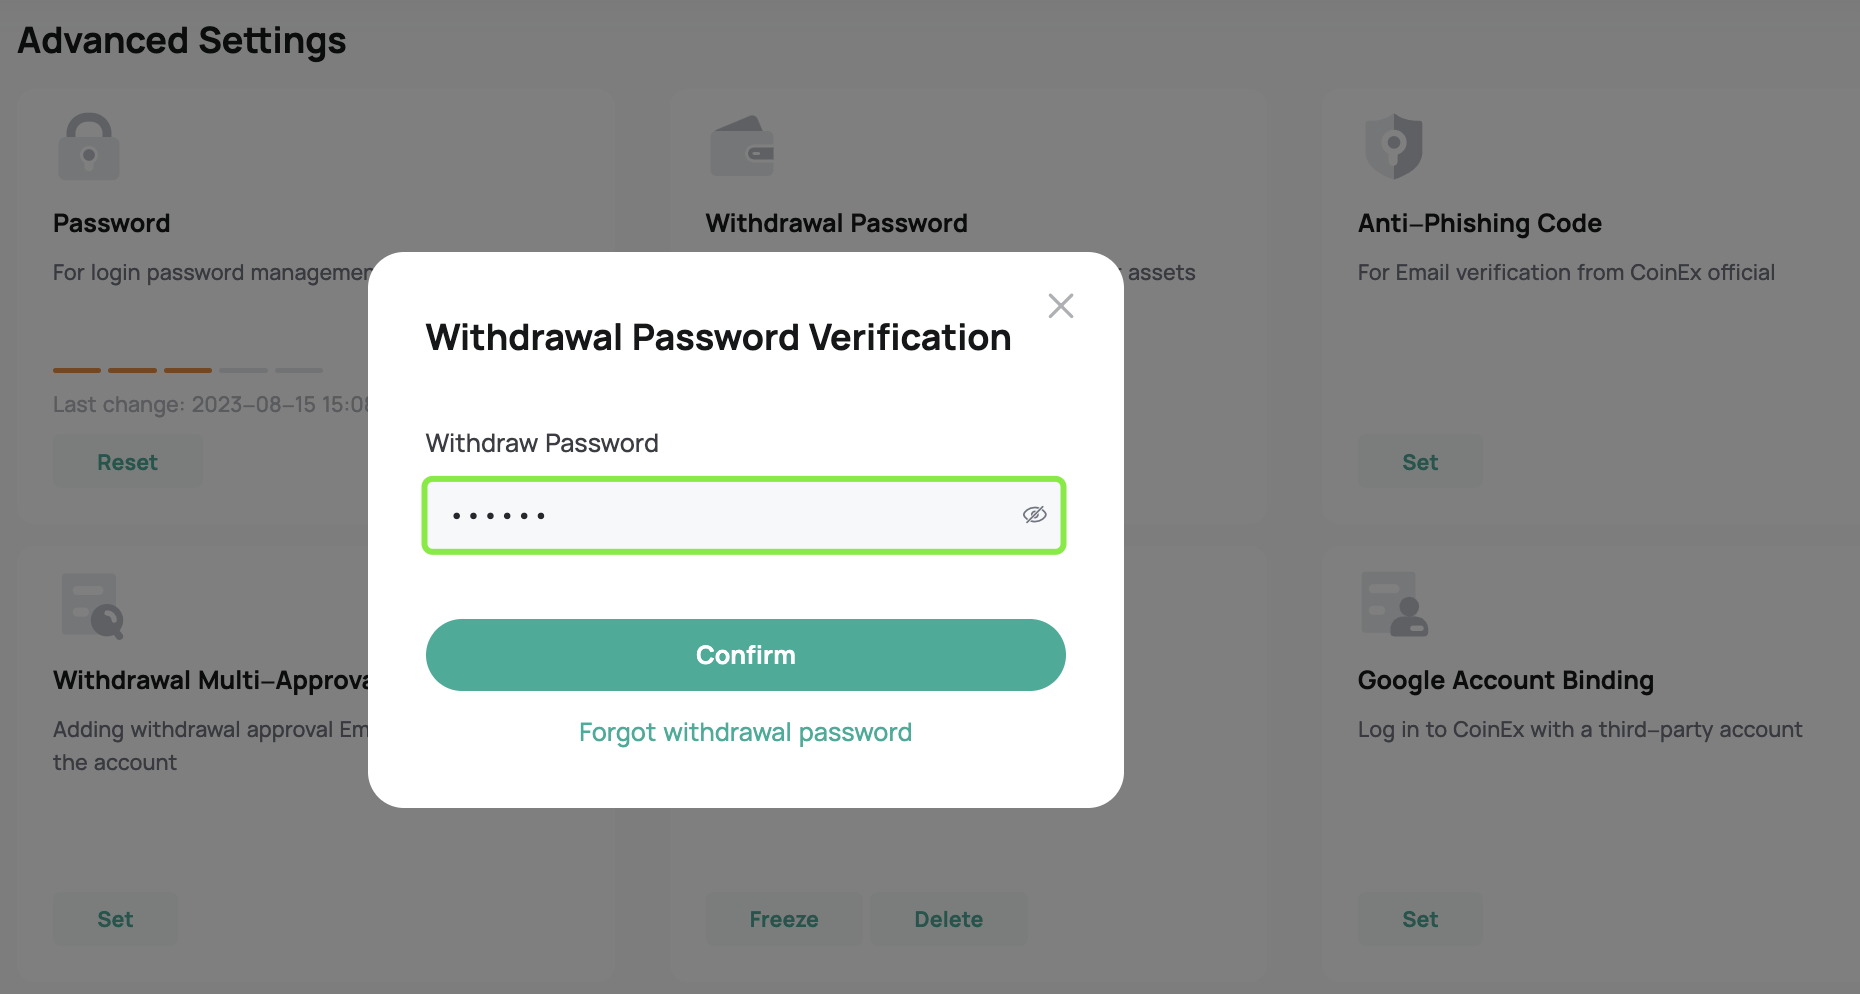1860x994 pixels.
Task: Click the Password lock icon
Action: [89, 146]
